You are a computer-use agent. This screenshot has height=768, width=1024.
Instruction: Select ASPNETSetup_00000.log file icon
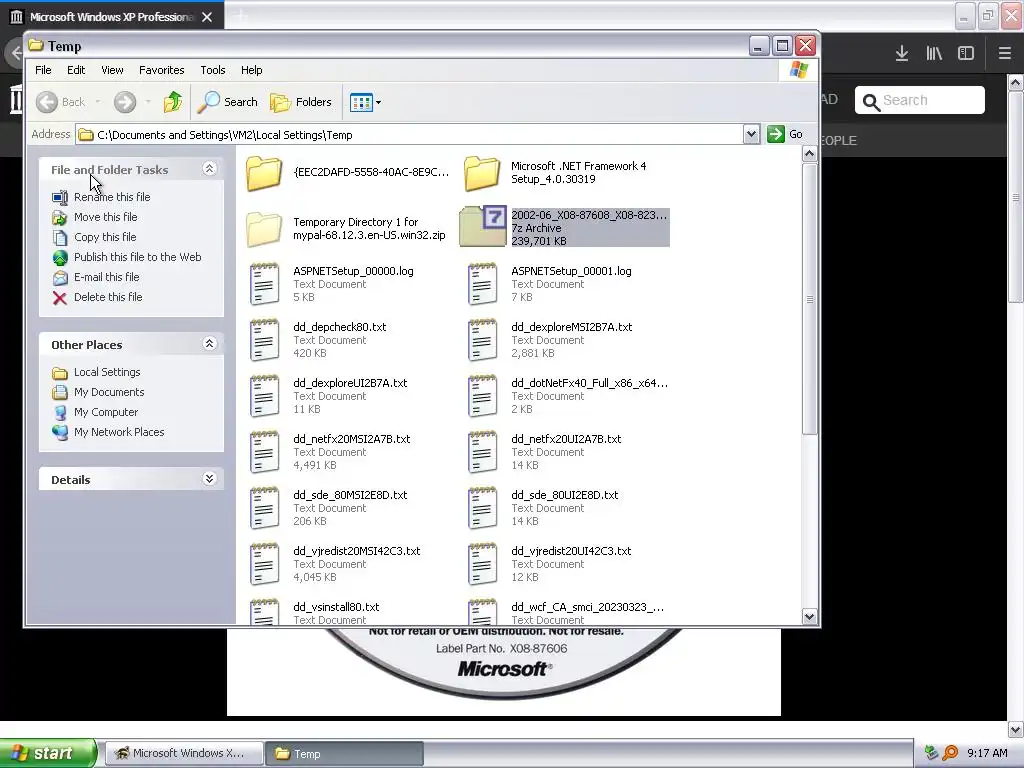click(x=264, y=284)
